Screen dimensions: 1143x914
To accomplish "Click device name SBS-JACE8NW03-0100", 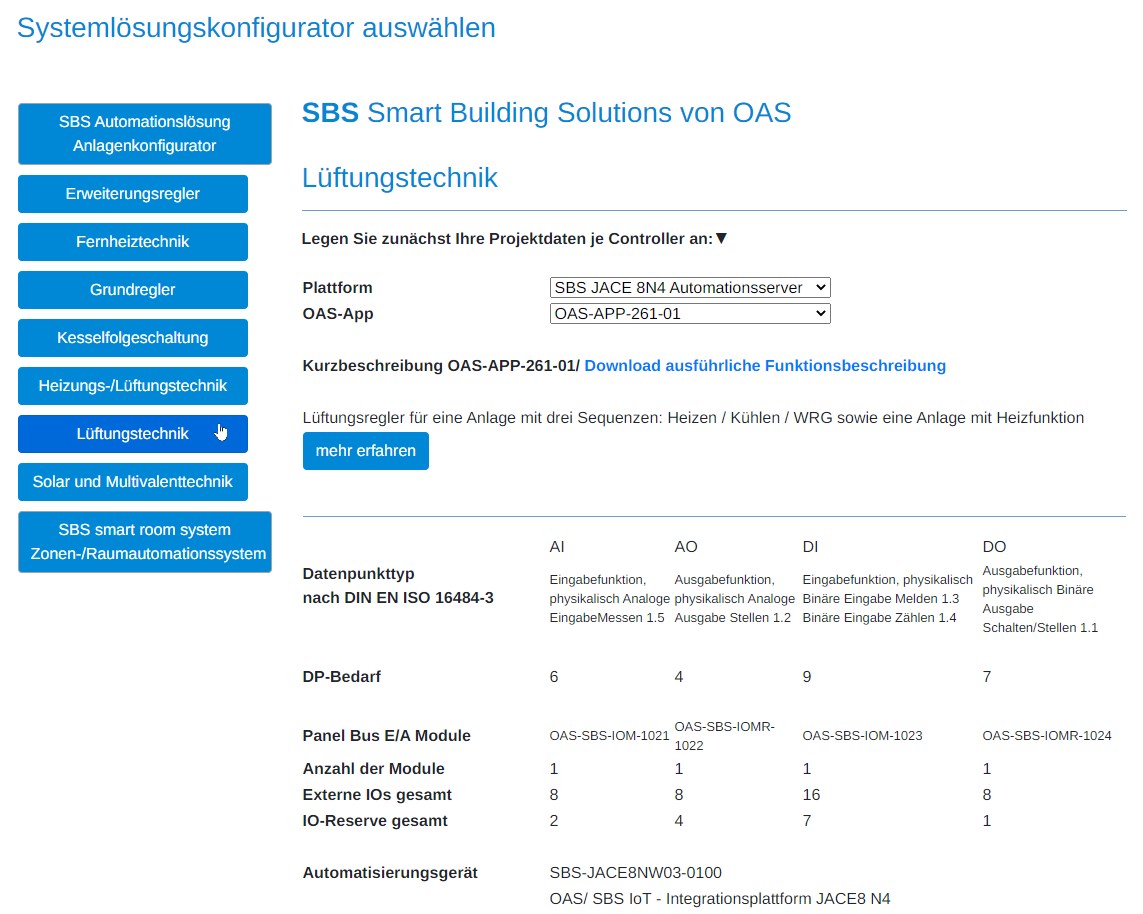I will [636, 872].
